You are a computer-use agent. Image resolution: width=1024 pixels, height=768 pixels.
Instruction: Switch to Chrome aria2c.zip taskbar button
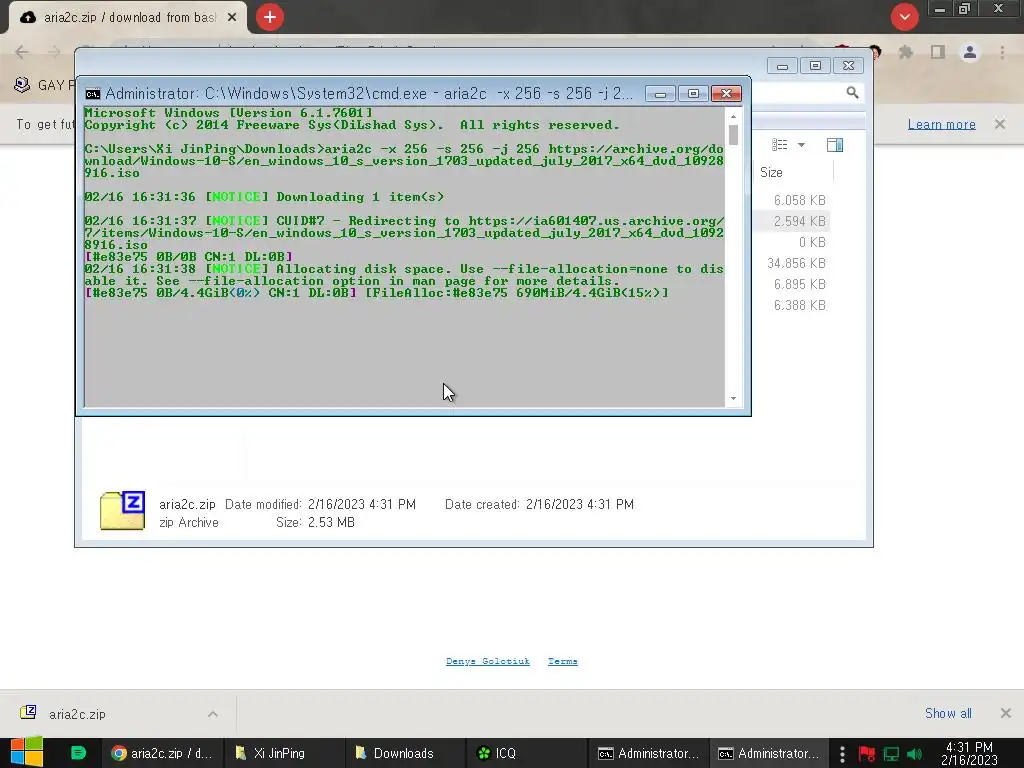(x=162, y=753)
